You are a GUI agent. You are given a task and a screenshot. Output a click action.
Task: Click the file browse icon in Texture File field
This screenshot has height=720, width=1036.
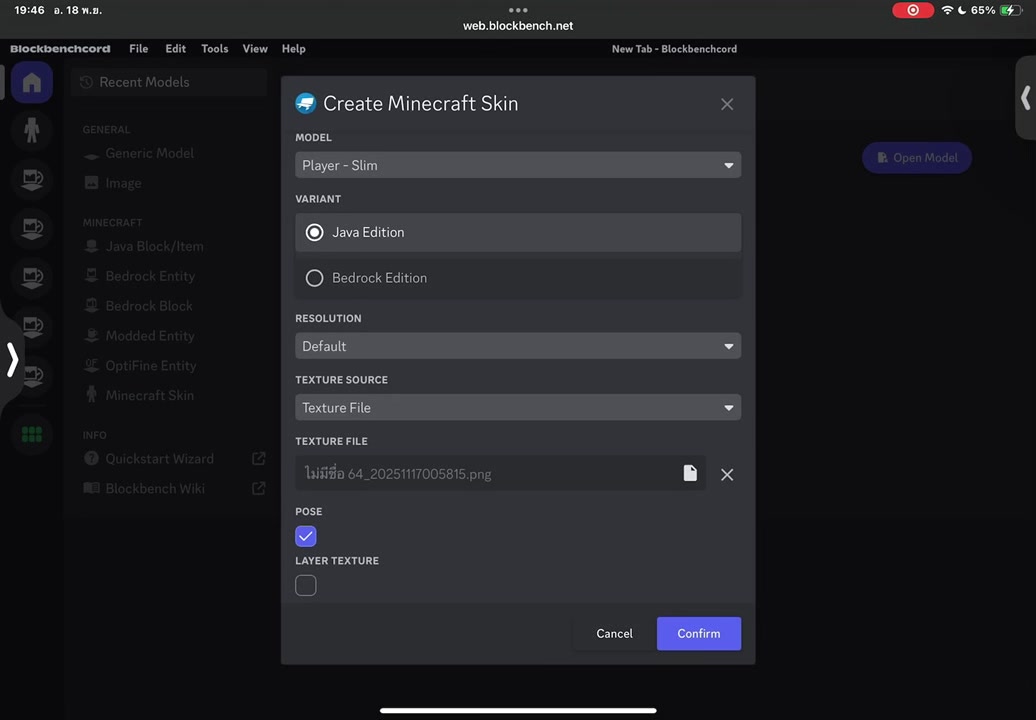pyautogui.click(x=690, y=473)
